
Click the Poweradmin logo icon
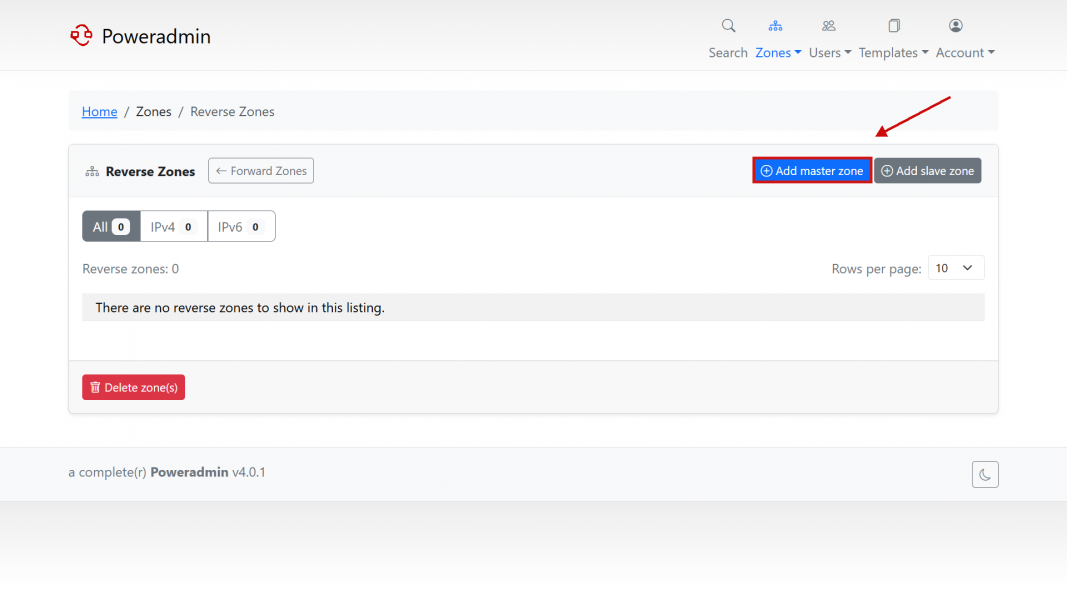pyautogui.click(x=81, y=36)
